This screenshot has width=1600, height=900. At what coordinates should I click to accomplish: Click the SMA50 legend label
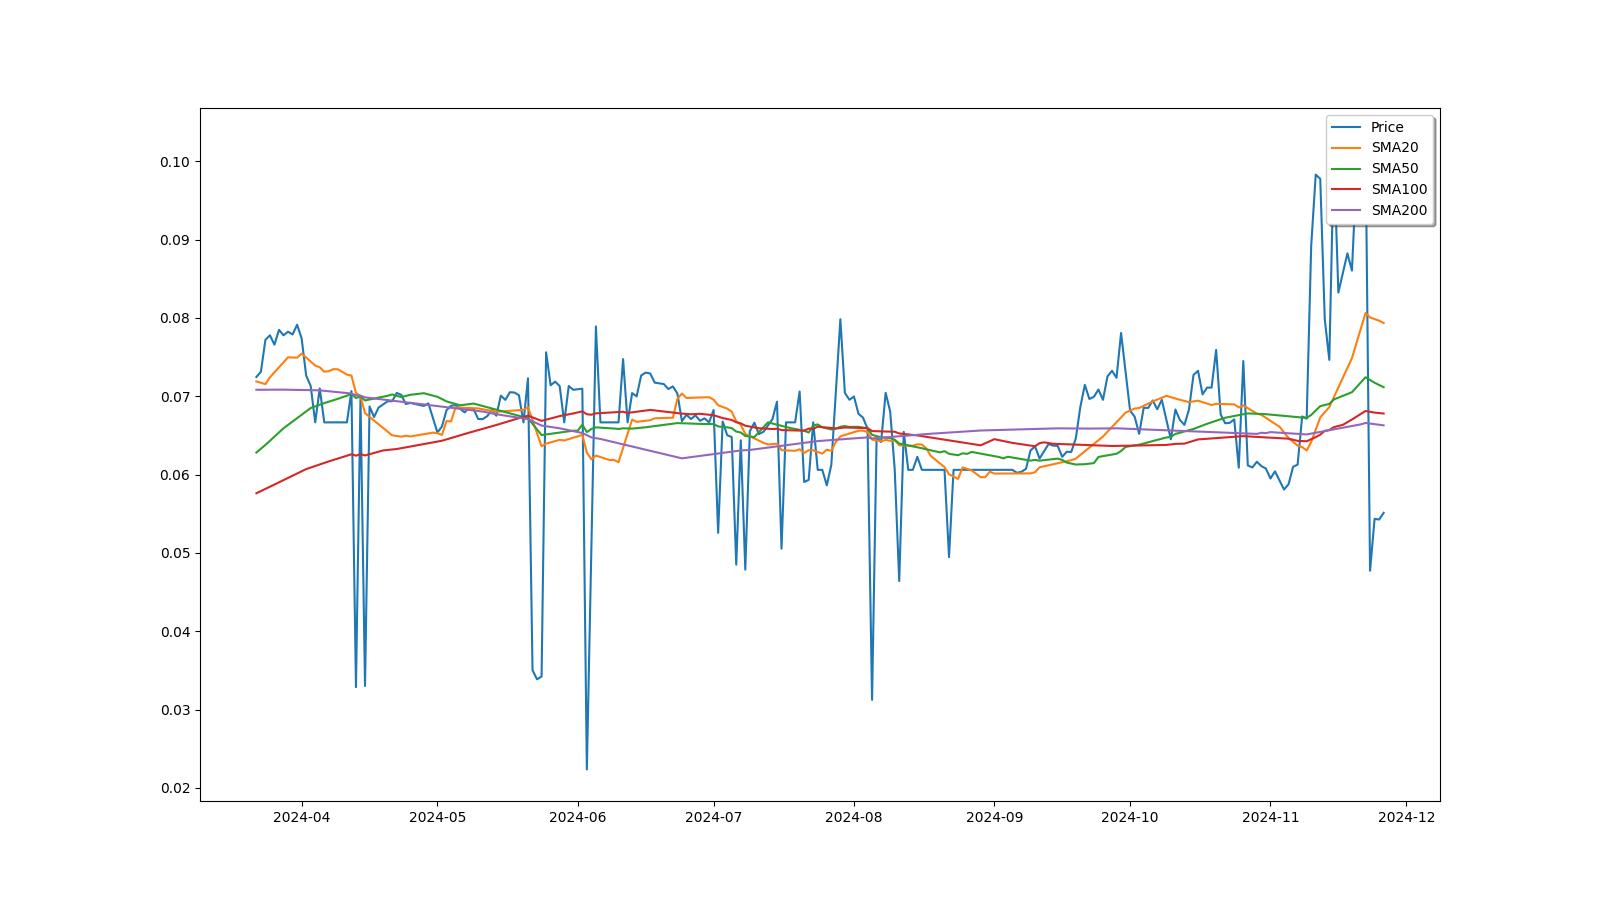(1394, 169)
